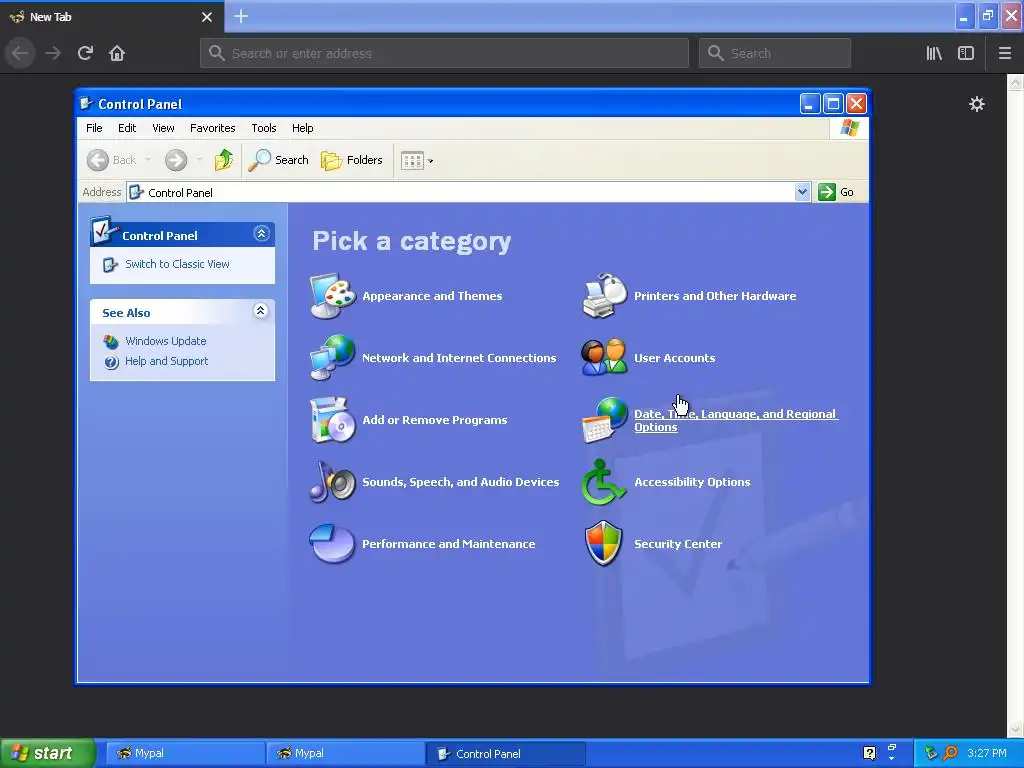Image resolution: width=1024 pixels, height=768 pixels.
Task: Open Sounds, Speech, and Audio Devices icon
Action: [x=332, y=482]
